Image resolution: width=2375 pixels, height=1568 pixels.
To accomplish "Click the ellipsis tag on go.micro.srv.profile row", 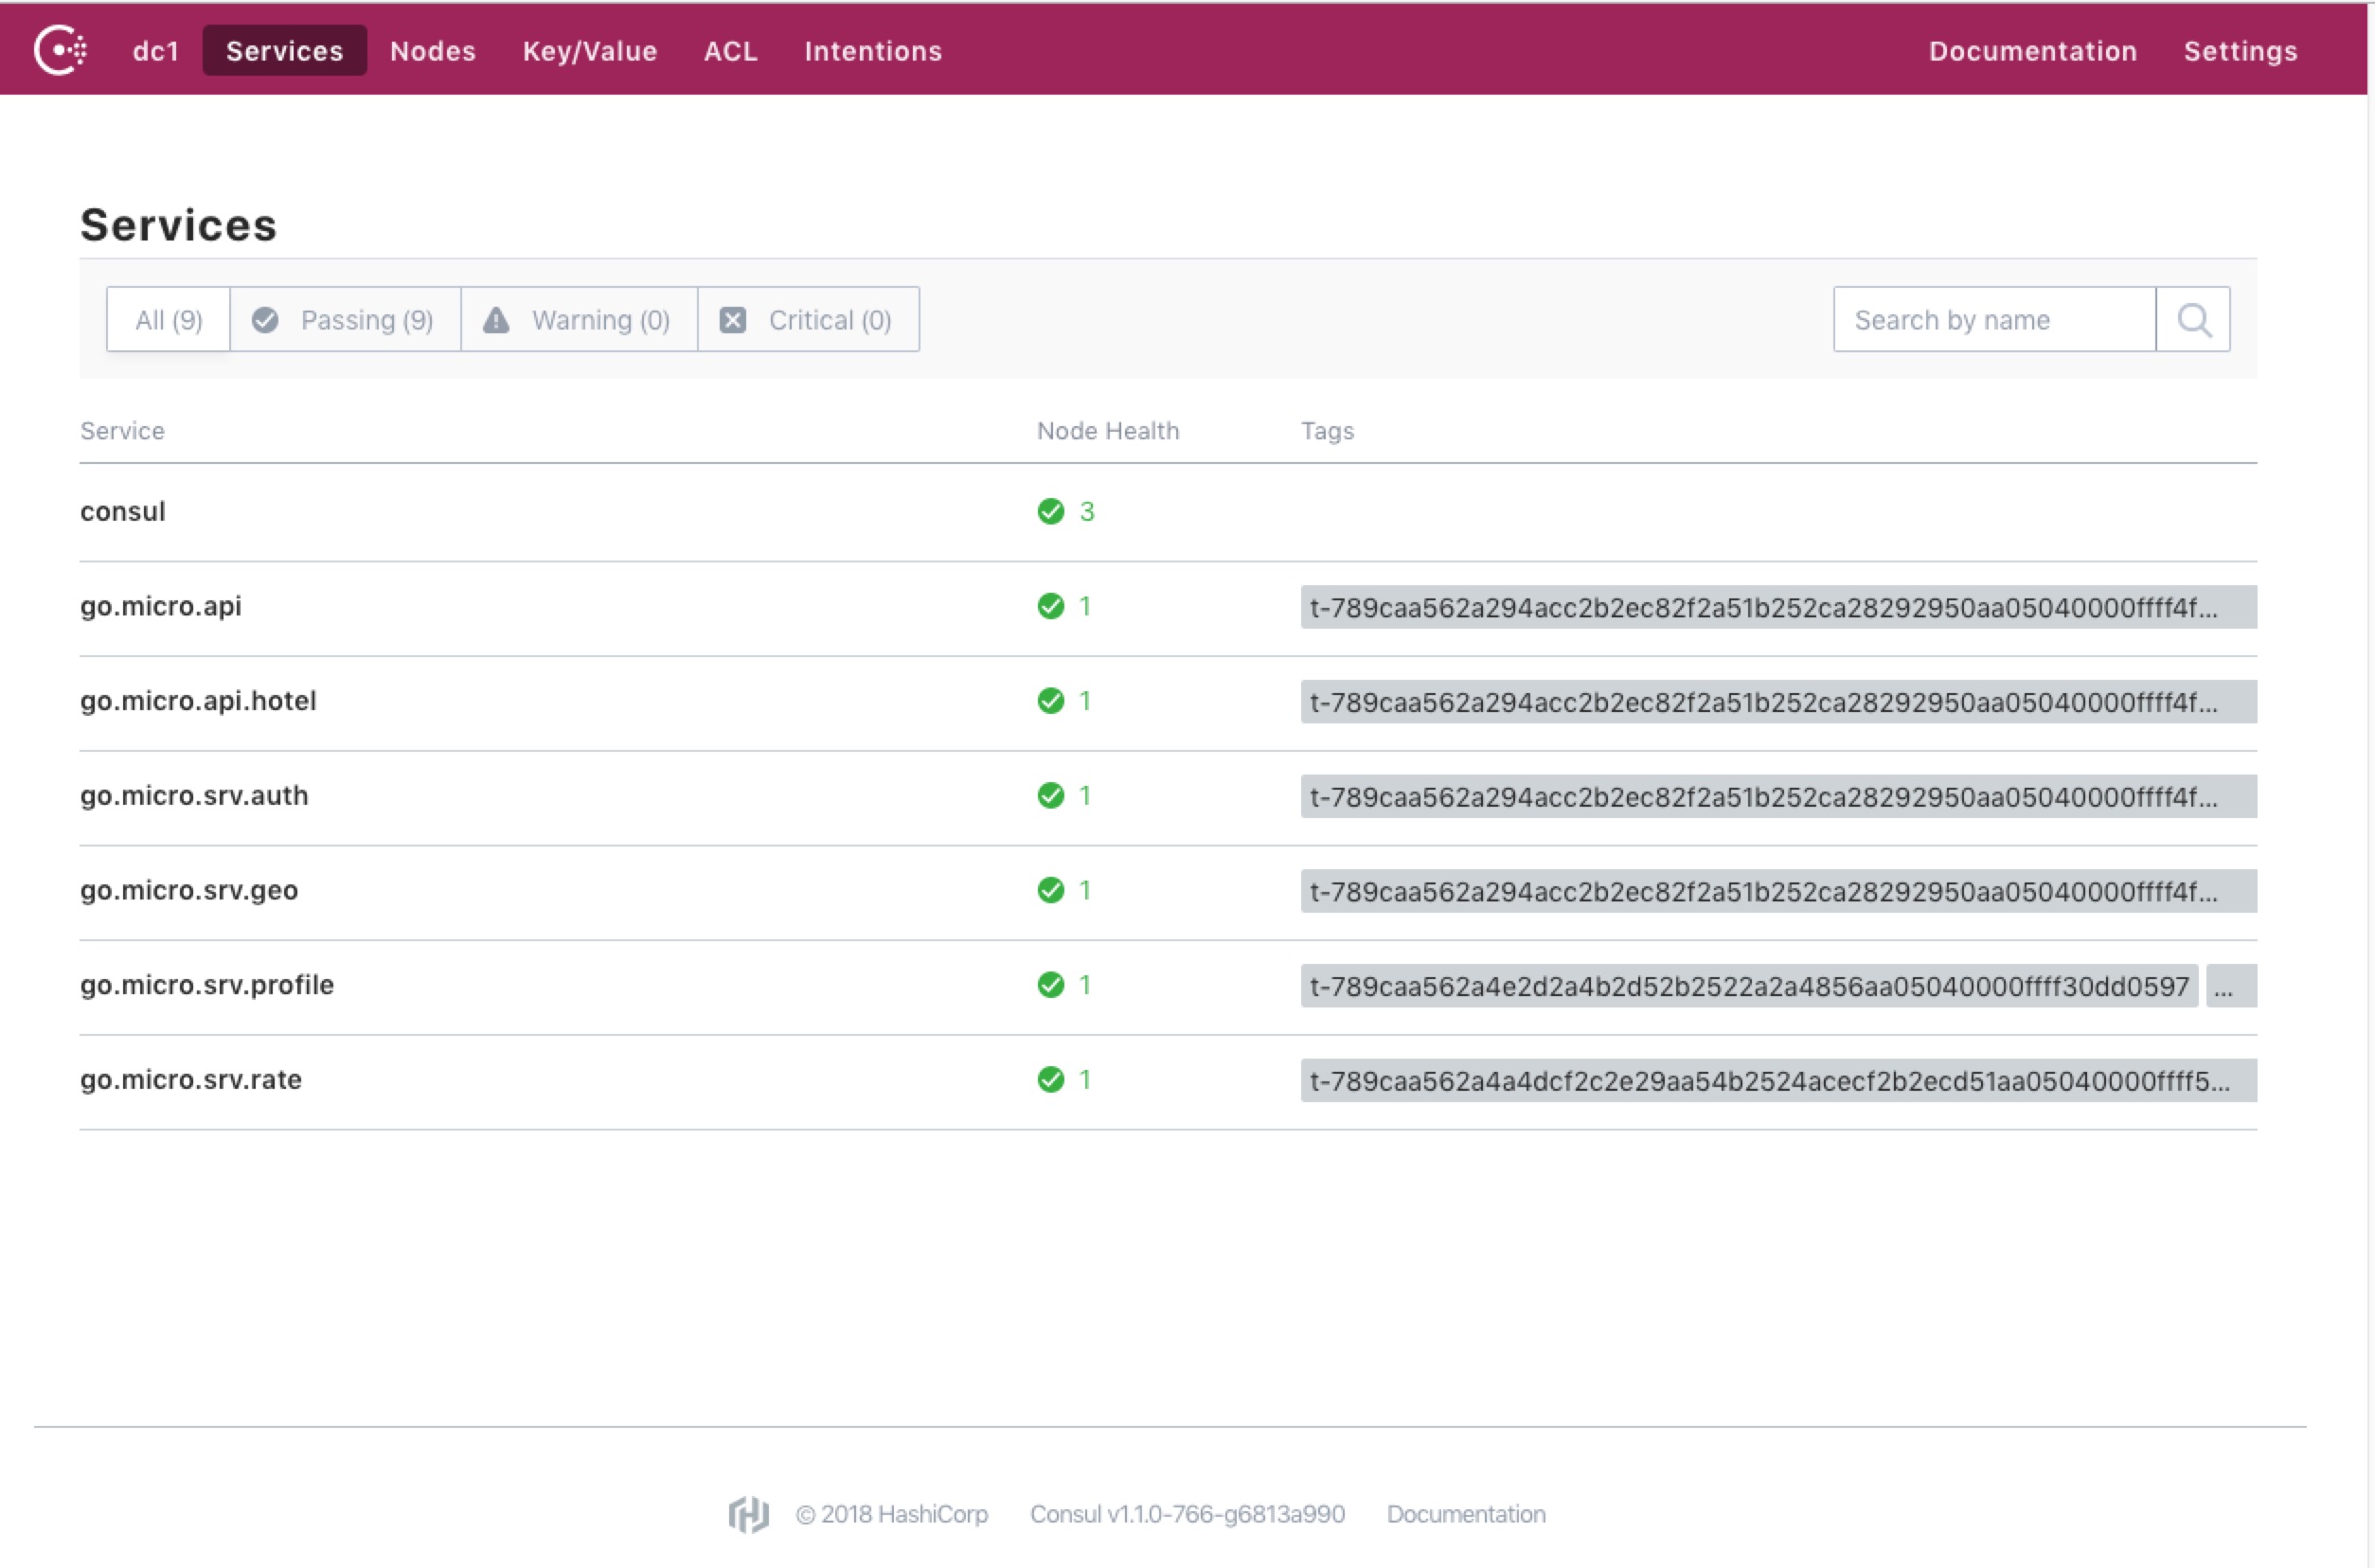I will coord(2232,986).
